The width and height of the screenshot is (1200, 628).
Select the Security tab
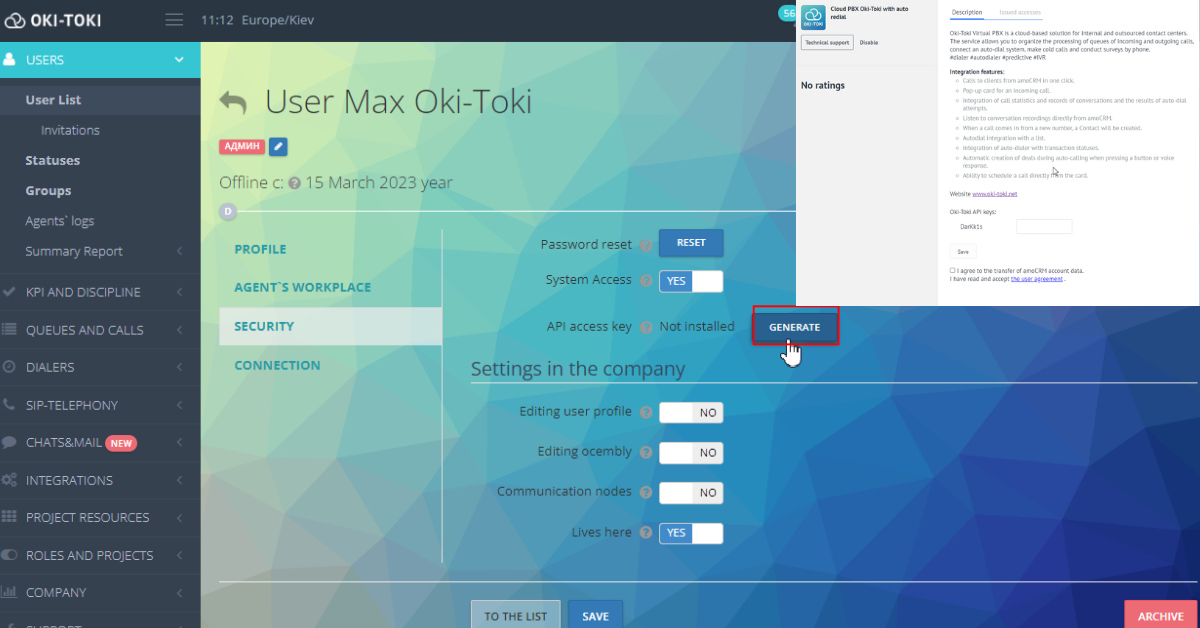coord(330,326)
